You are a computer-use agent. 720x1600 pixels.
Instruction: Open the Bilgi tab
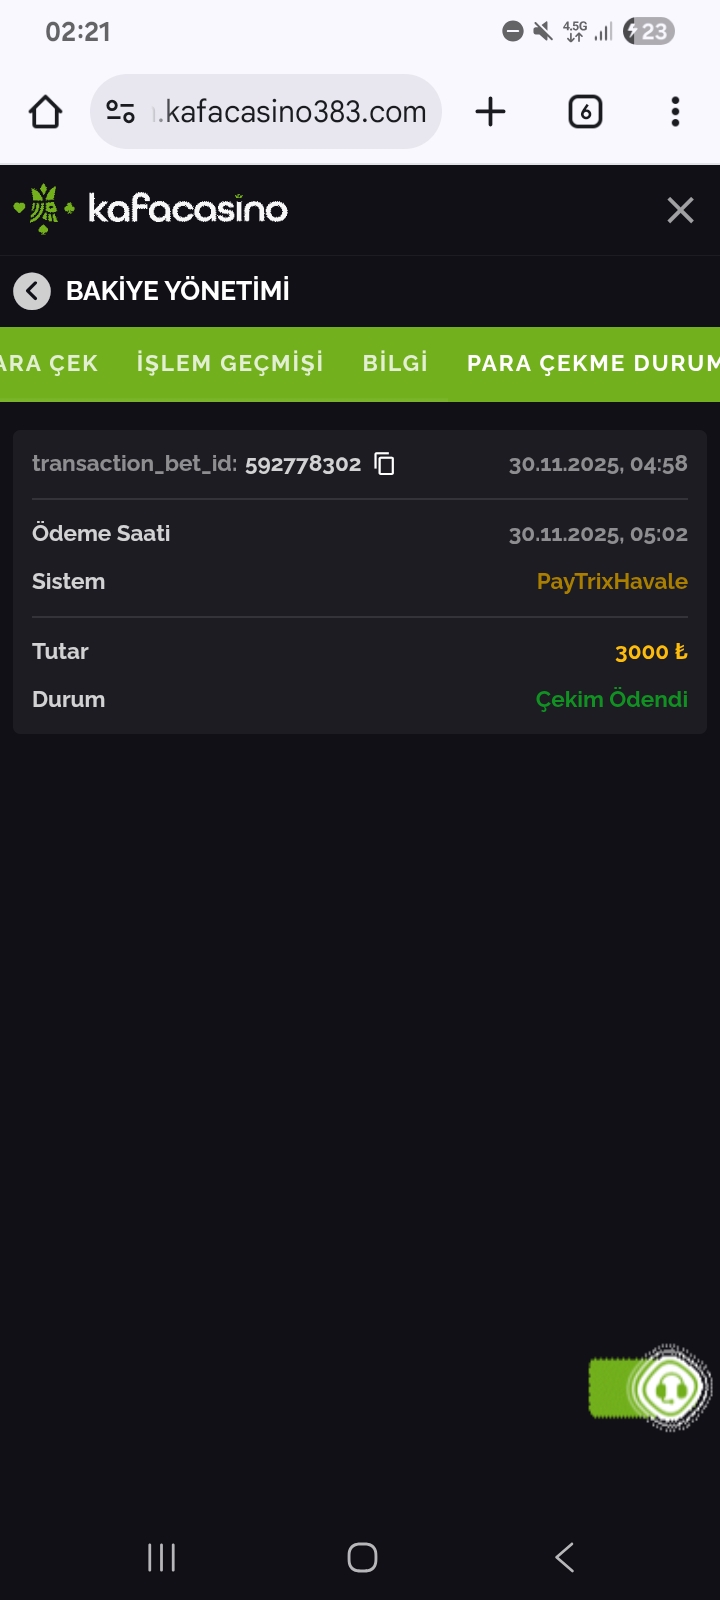(x=395, y=363)
